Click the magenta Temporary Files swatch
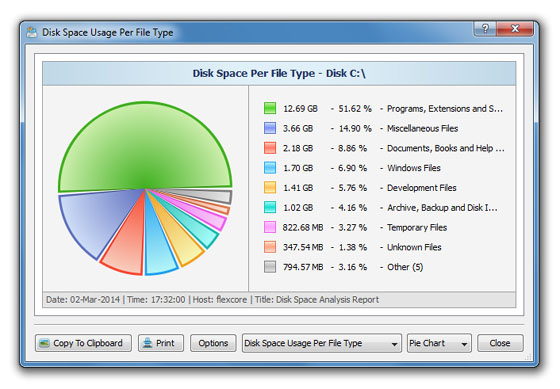The height and width of the screenshot is (389, 560). (270, 227)
